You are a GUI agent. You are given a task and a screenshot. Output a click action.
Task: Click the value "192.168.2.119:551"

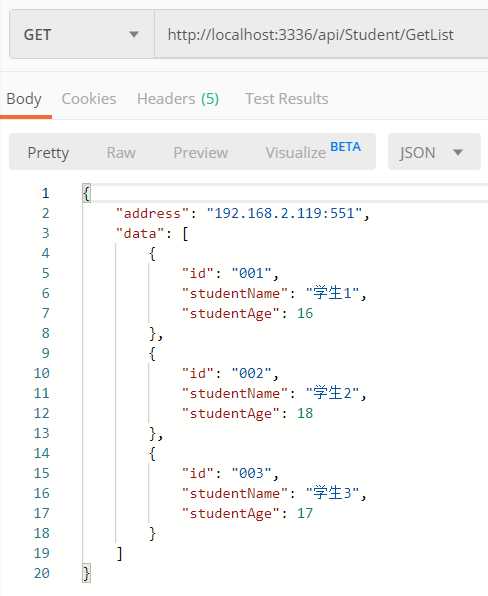284,213
